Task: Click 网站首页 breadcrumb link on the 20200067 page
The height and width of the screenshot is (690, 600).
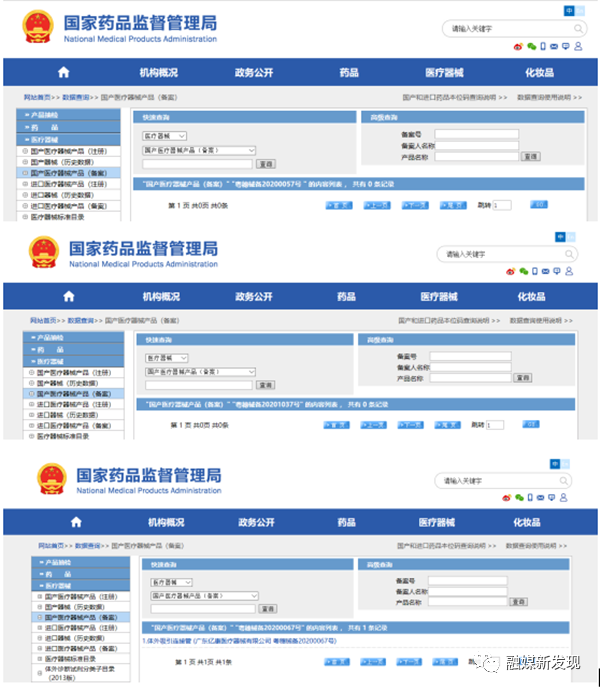Action: pos(51,546)
